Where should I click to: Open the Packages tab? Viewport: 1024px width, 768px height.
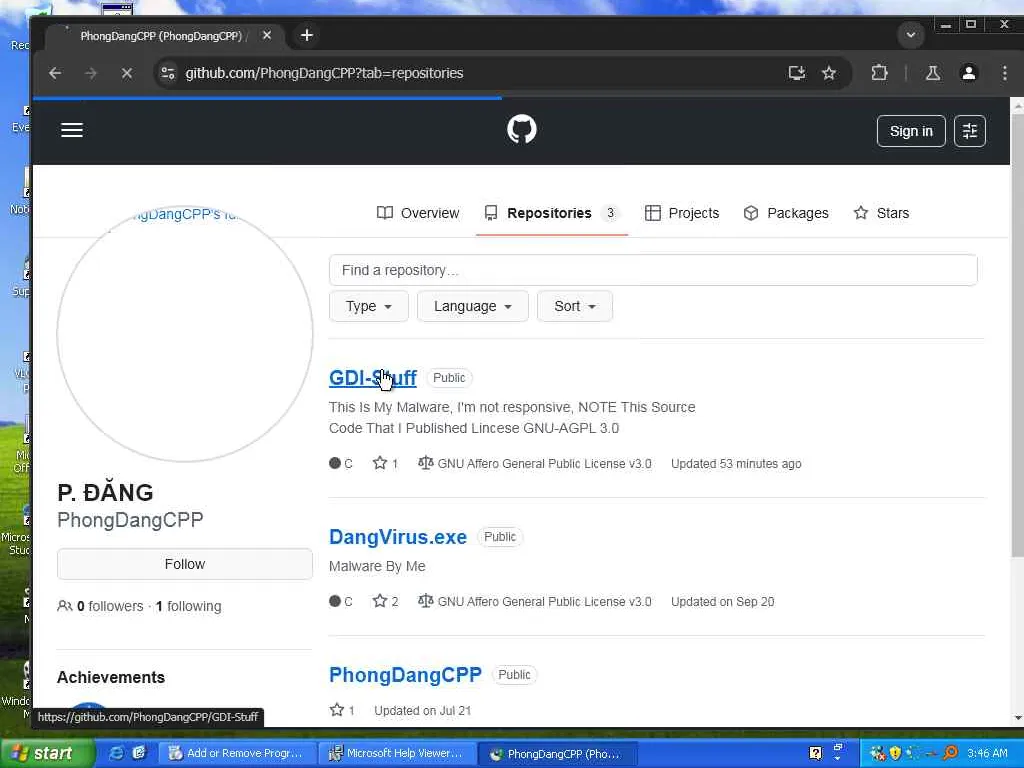click(x=786, y=213)
